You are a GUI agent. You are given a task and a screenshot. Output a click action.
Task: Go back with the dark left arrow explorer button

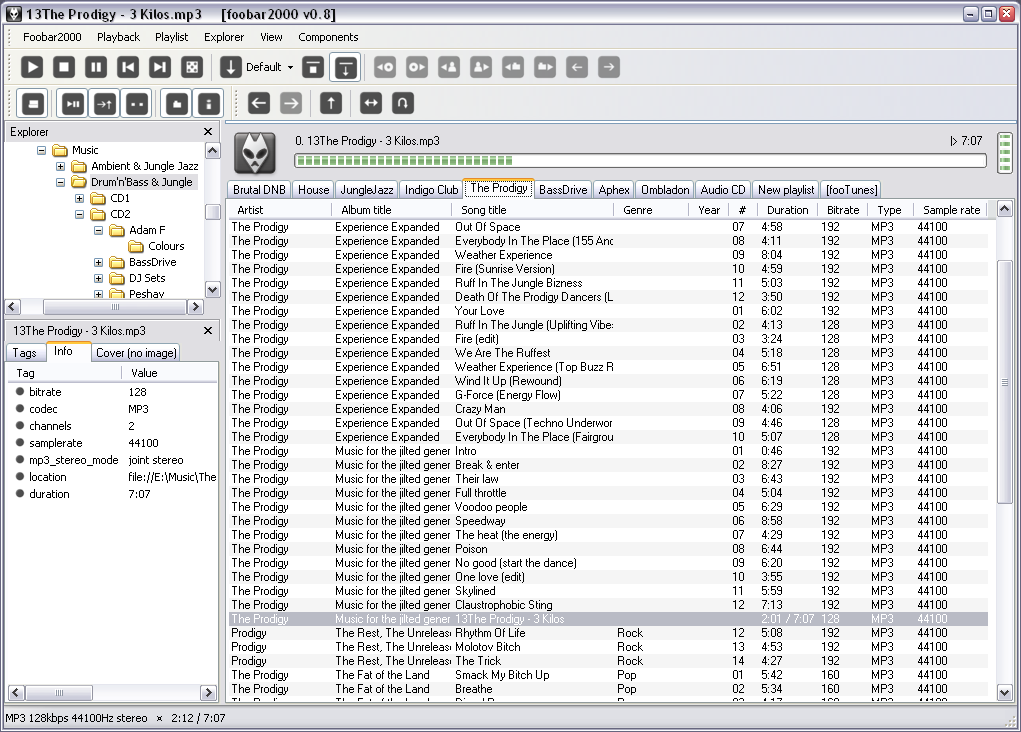259,103
